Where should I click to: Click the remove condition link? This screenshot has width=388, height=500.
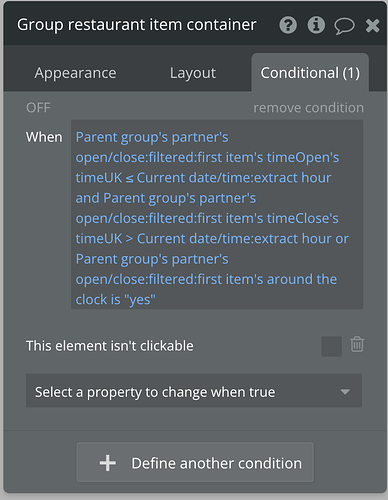click(x=308, y=108)
